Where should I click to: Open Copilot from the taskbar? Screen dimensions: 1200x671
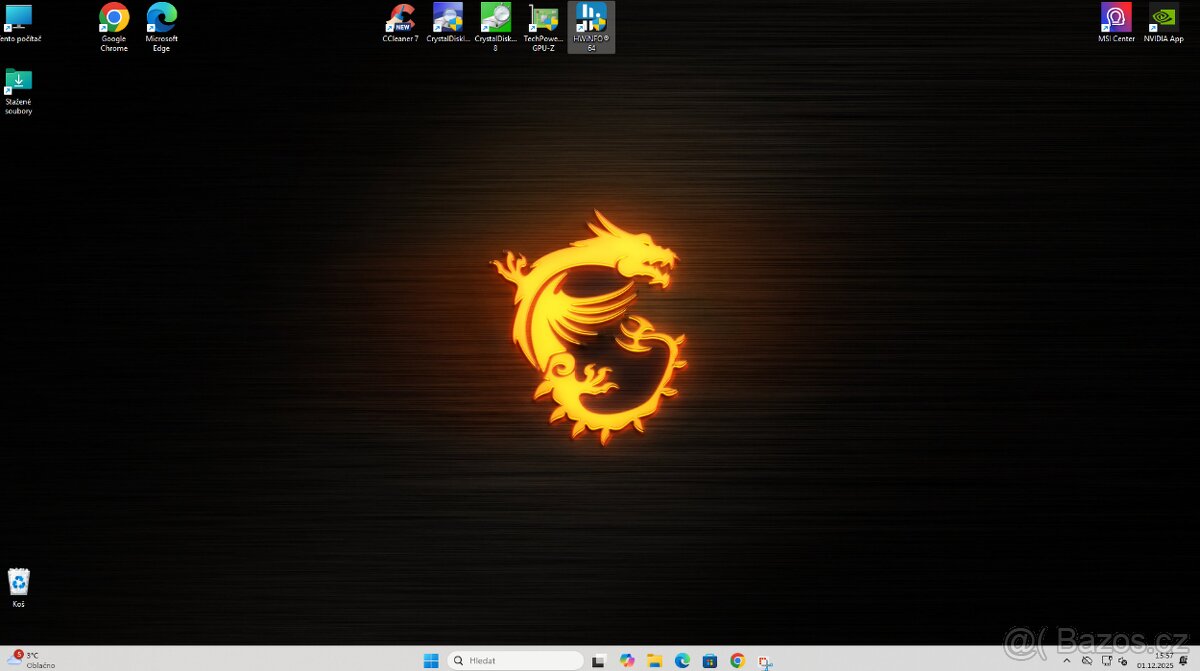[627, 660]
